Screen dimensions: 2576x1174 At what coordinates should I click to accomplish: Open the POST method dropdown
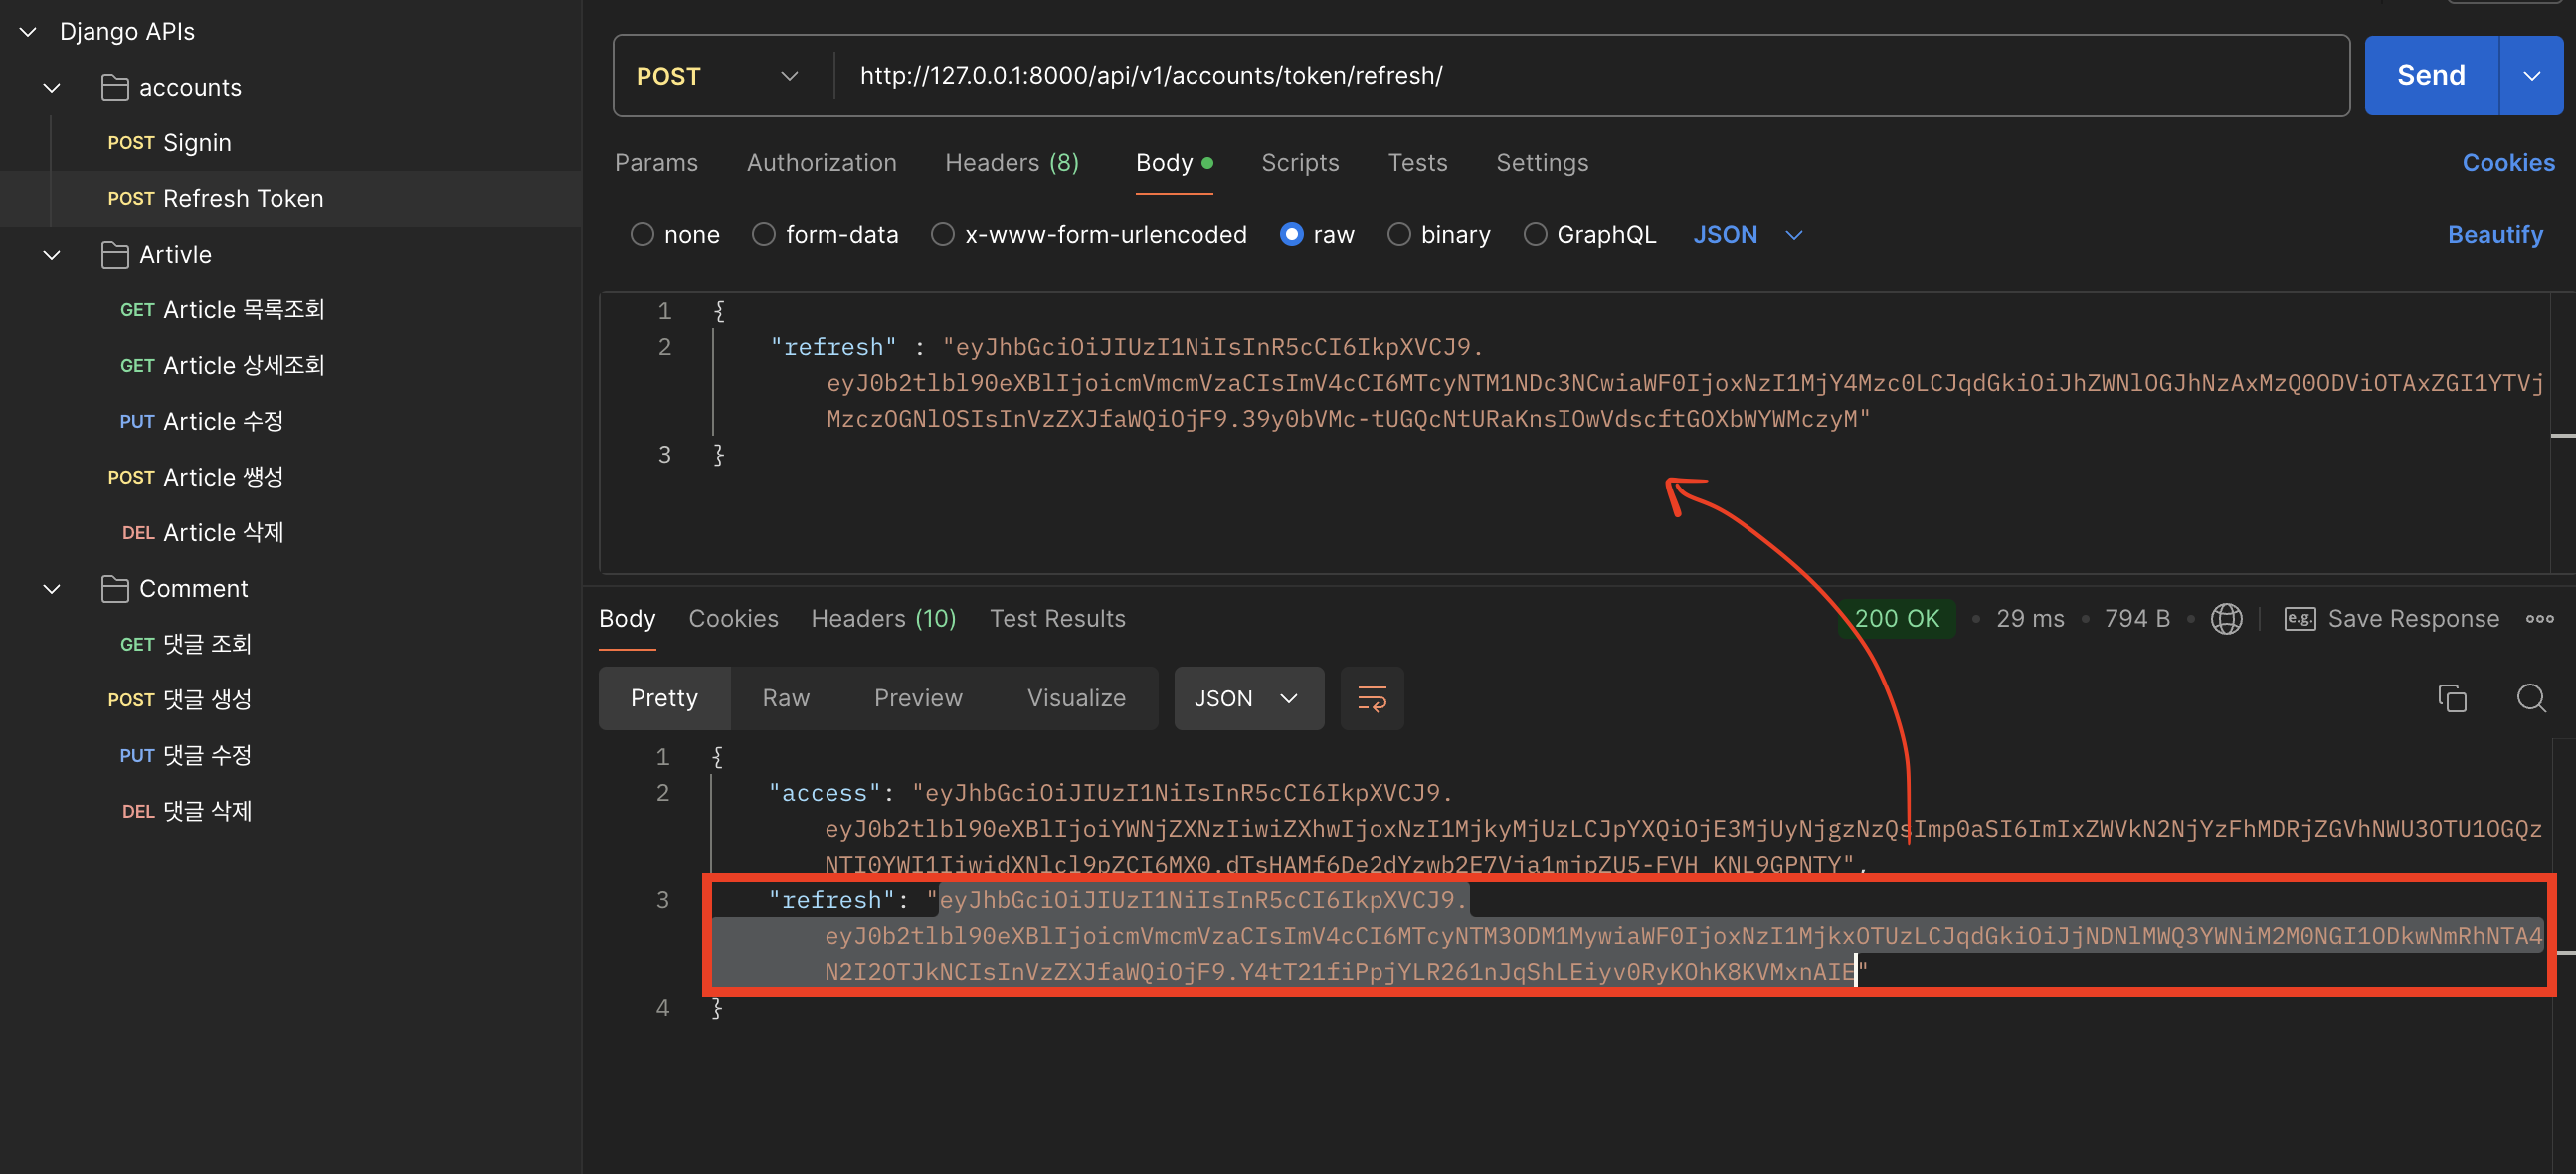[x=718, y=76]
